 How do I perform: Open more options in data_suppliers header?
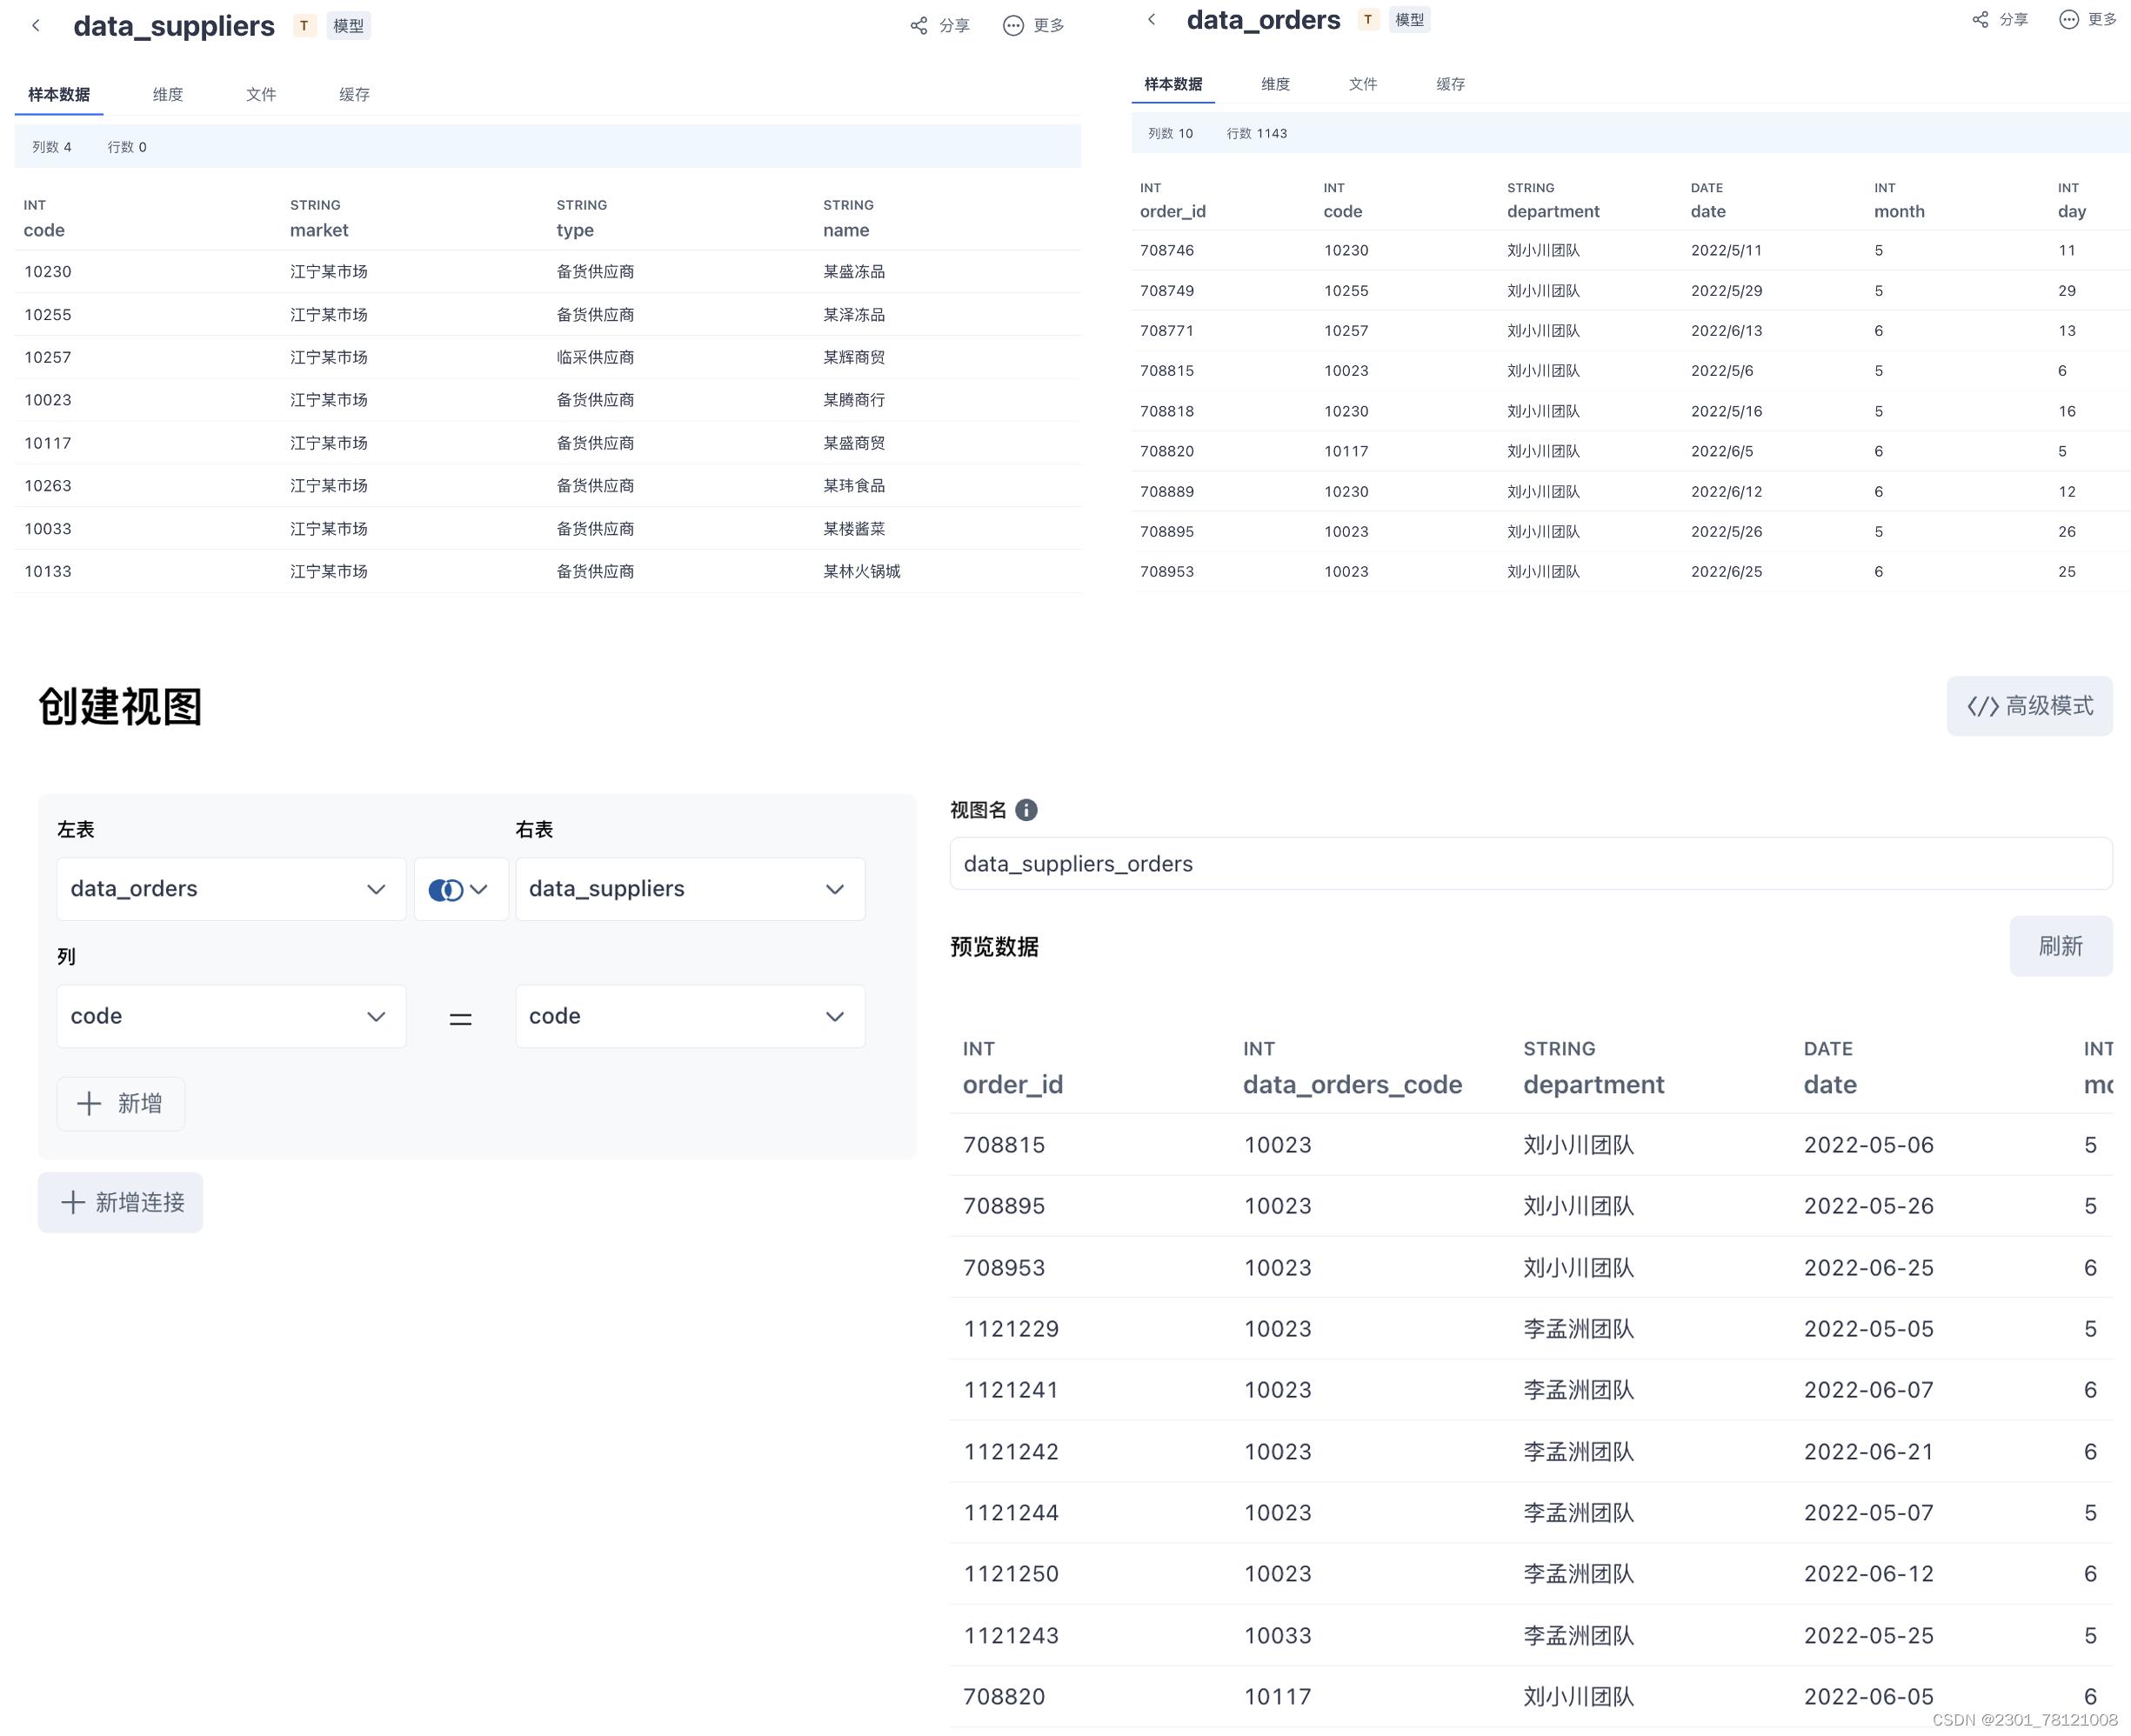1034,26
